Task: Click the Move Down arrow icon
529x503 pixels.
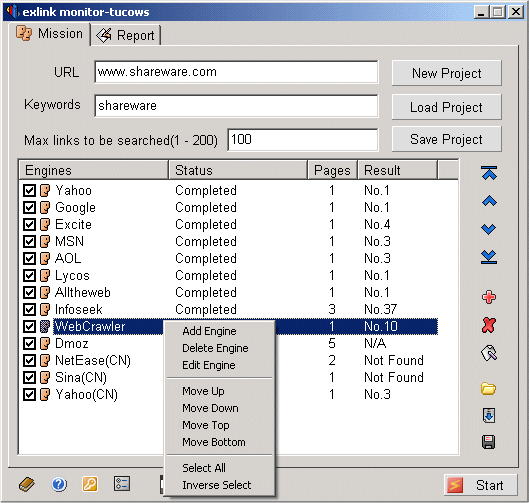Action: [489, 229]
